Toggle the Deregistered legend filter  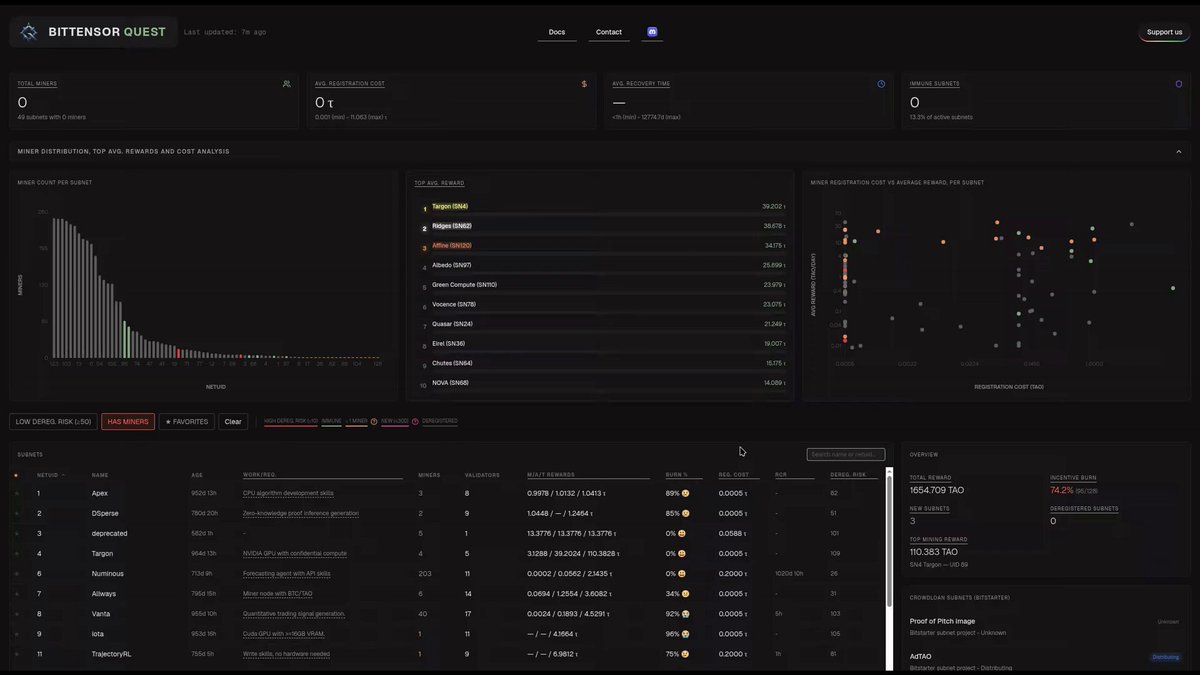tap(440, 421)
